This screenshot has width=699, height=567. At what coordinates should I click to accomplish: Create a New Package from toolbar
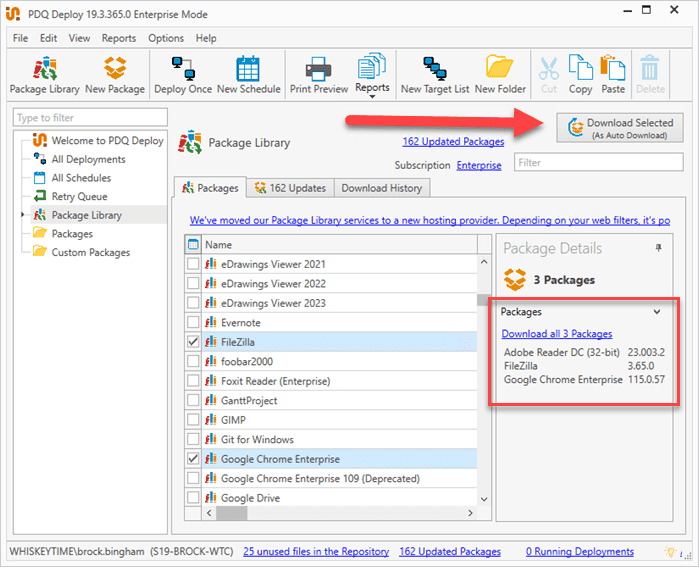click(115, 75)
